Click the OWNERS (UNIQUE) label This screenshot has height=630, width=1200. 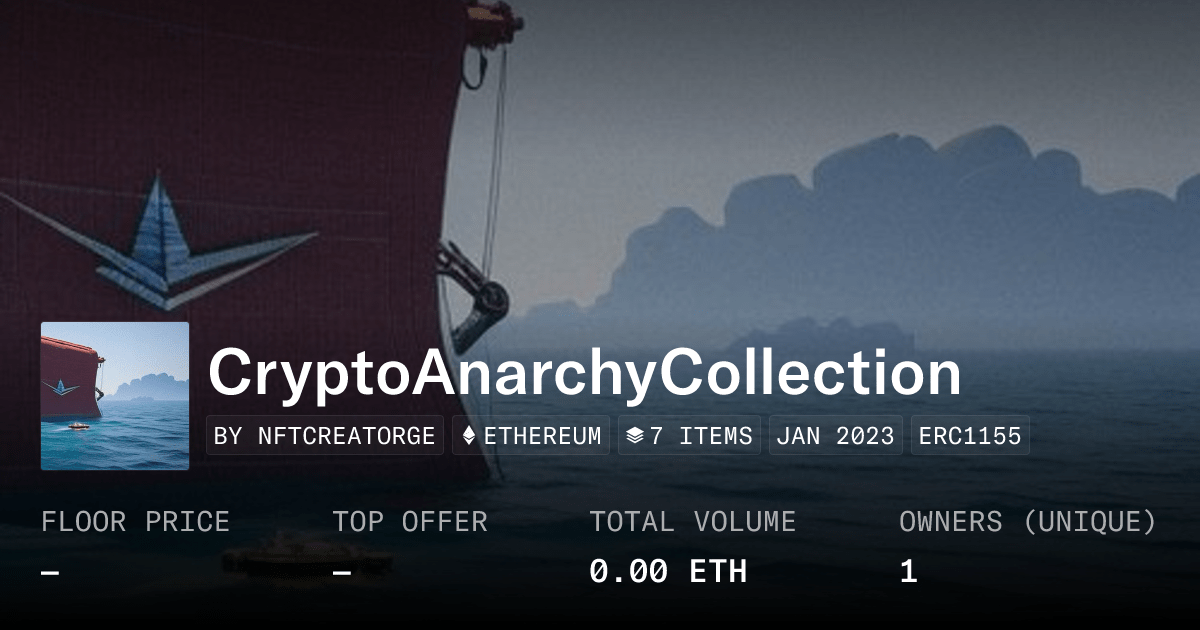click(1028, 522)
